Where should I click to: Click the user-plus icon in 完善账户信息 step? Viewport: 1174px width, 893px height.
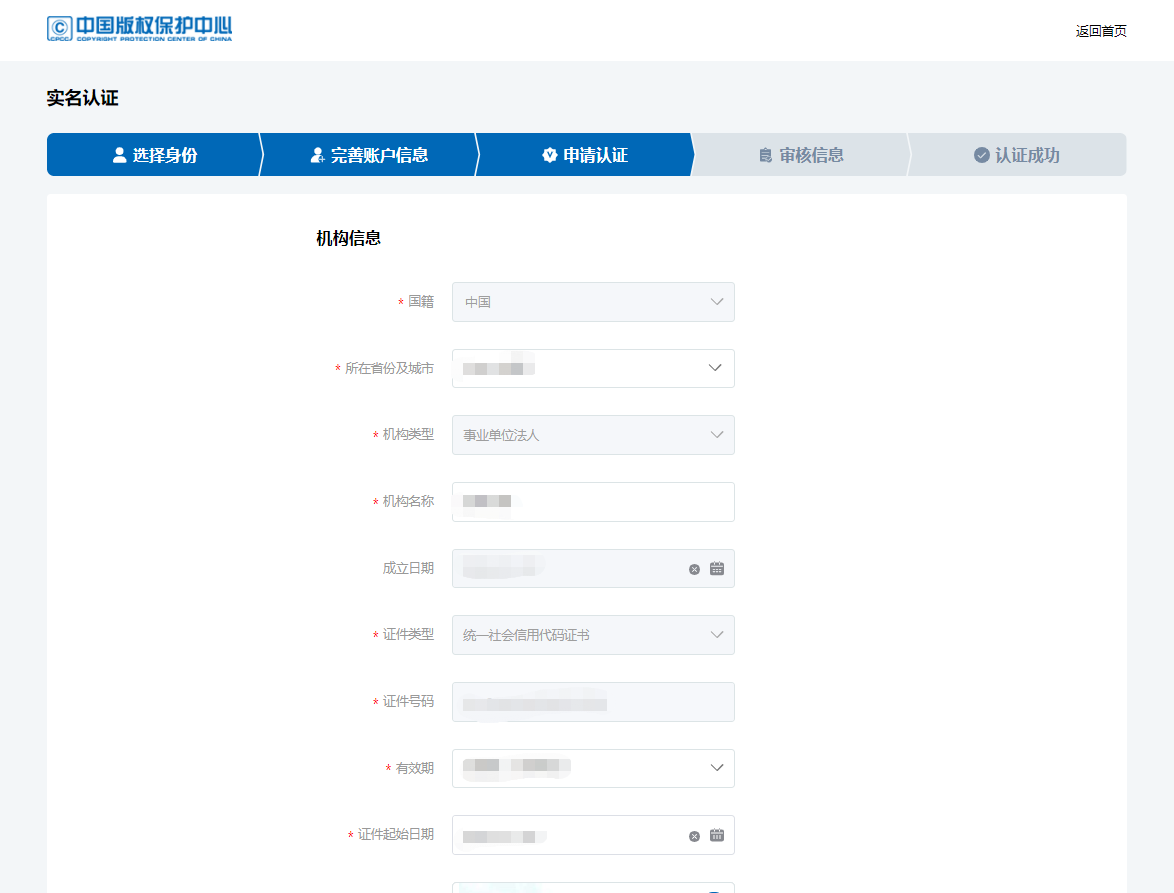pos(317,155)
